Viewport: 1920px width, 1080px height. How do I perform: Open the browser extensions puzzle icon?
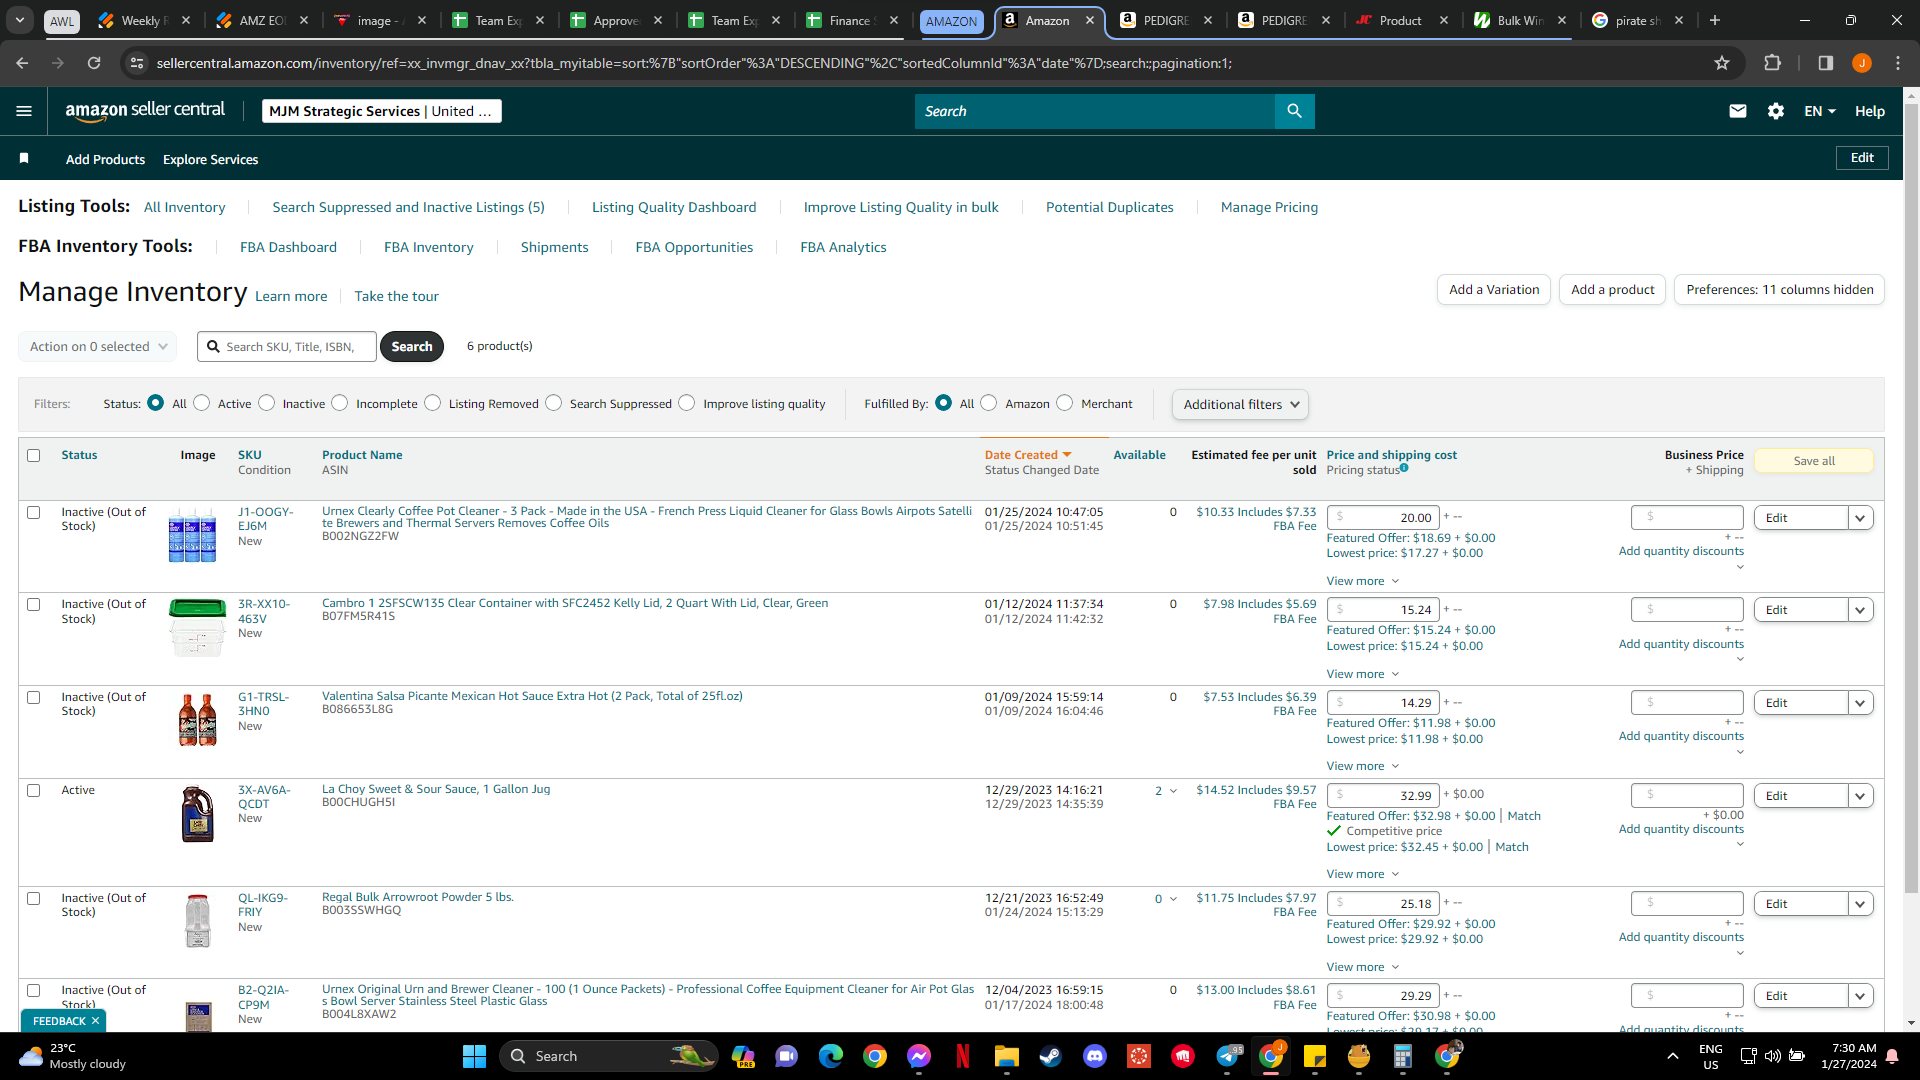click(1772, 63)
